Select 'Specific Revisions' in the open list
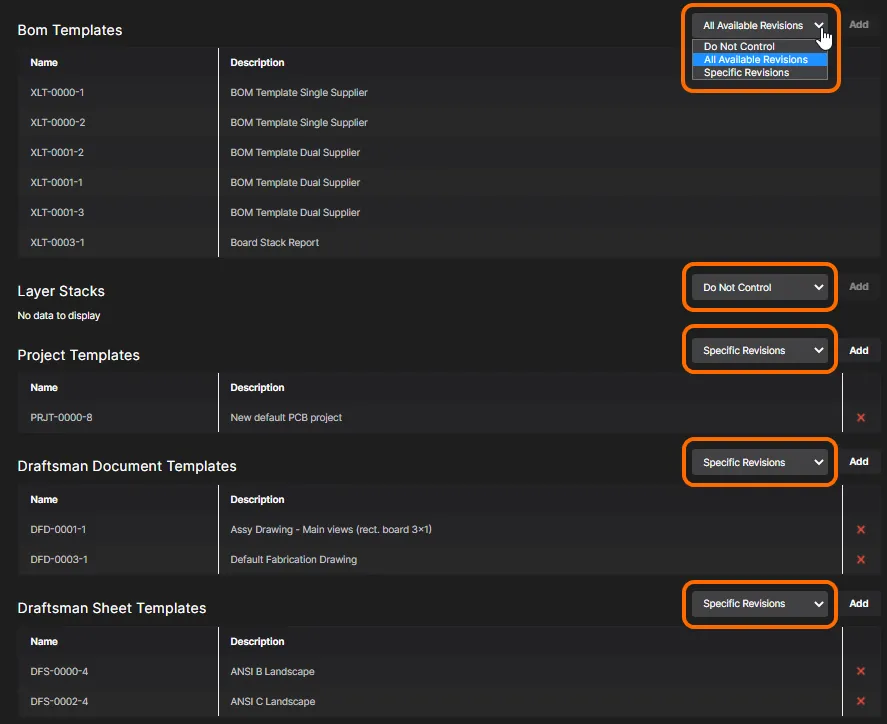The width and height of the screenshot is (887, 724). (746, 73)
